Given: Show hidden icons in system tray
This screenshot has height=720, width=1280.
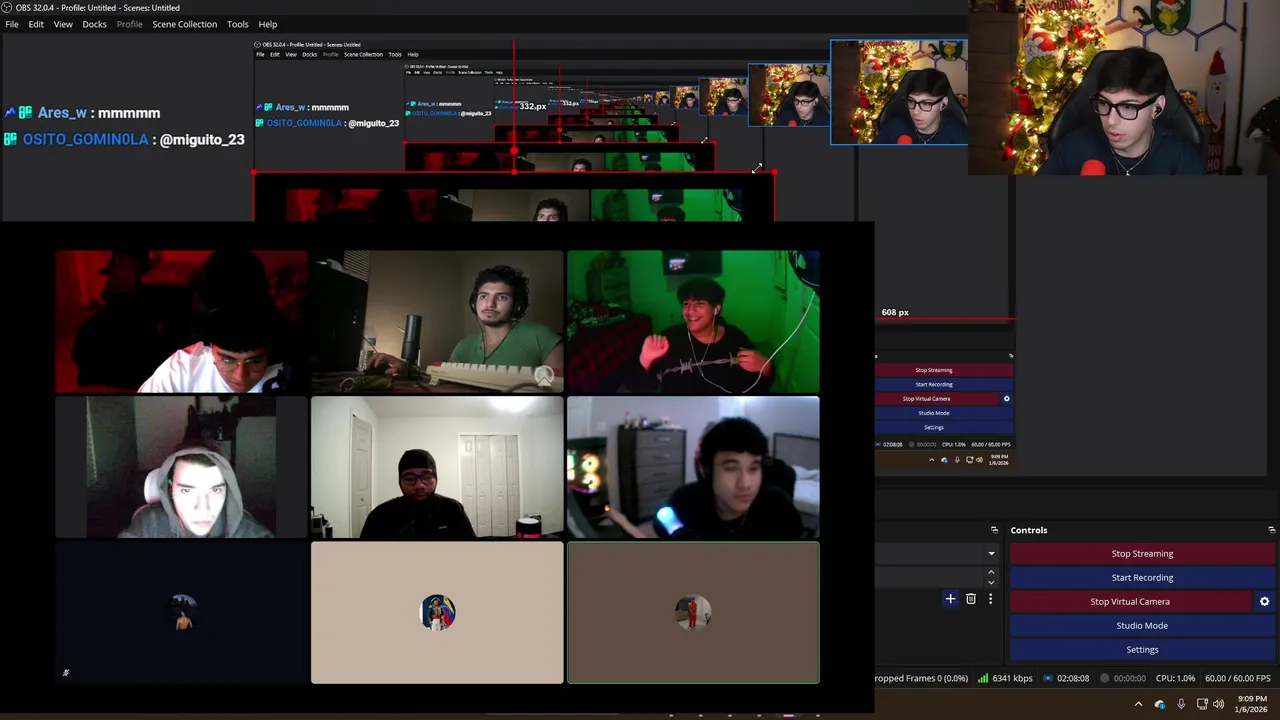Looking at the screenshot, I should click(x=1138, y=704).
